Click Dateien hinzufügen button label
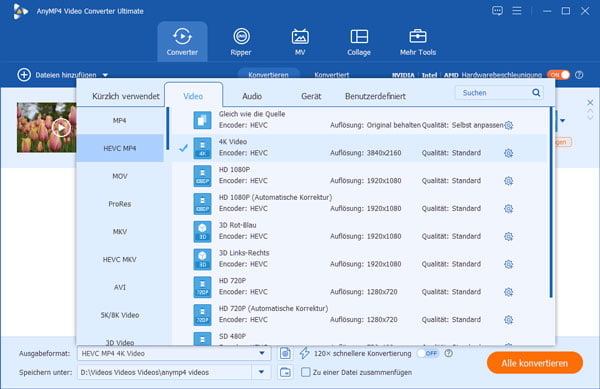 click(x=66, y=75)
